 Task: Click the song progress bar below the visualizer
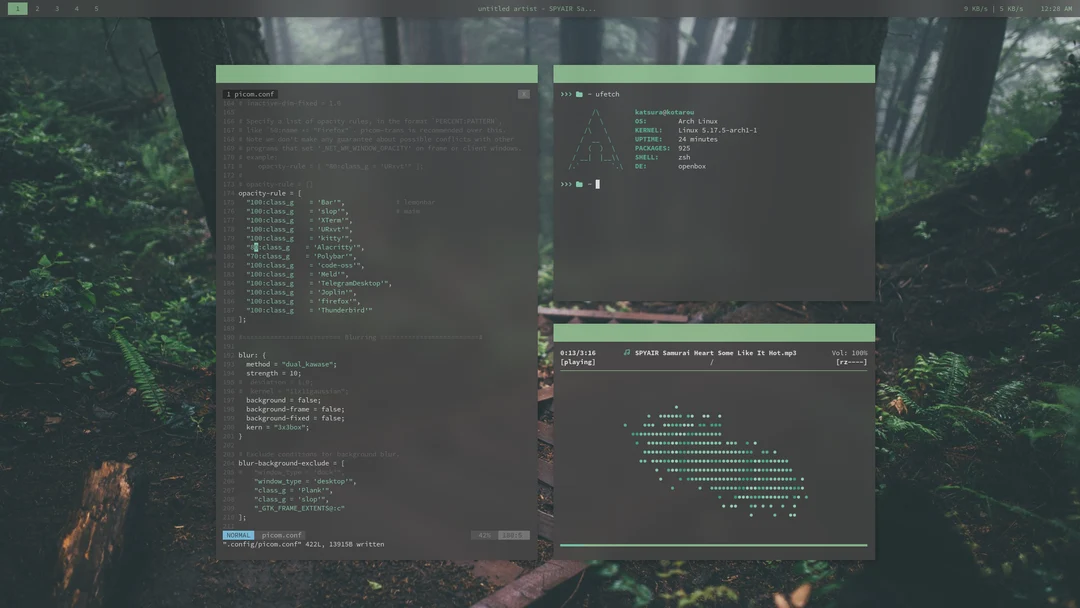coord(713,544)
